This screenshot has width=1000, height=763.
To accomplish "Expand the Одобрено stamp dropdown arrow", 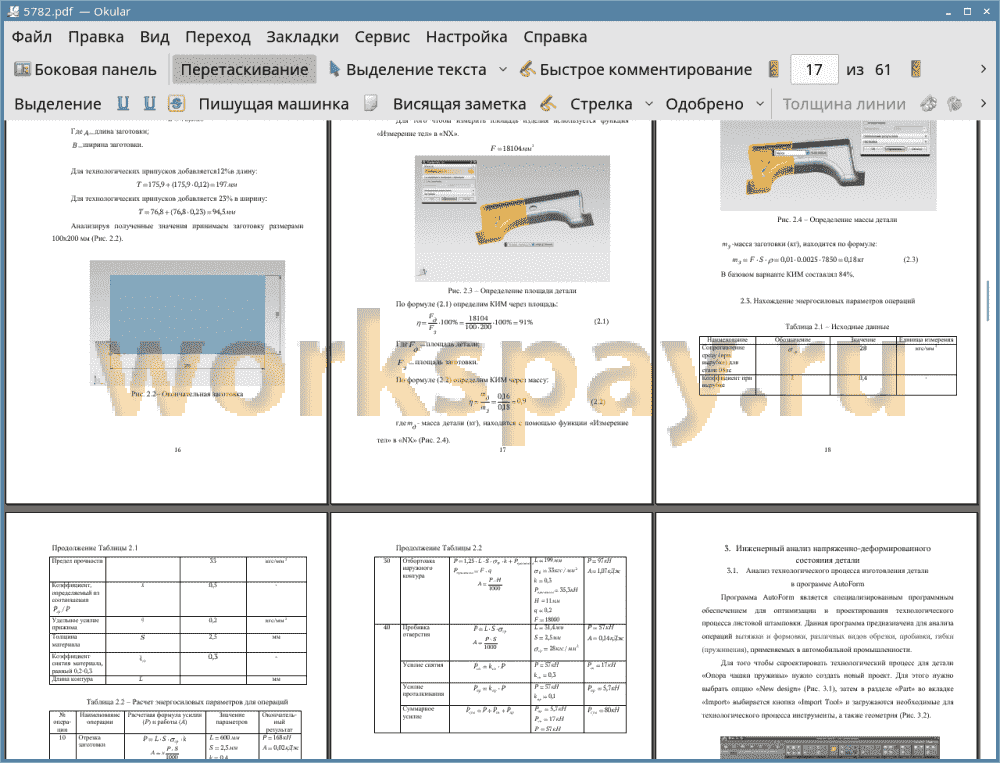I will click(760, 104).
